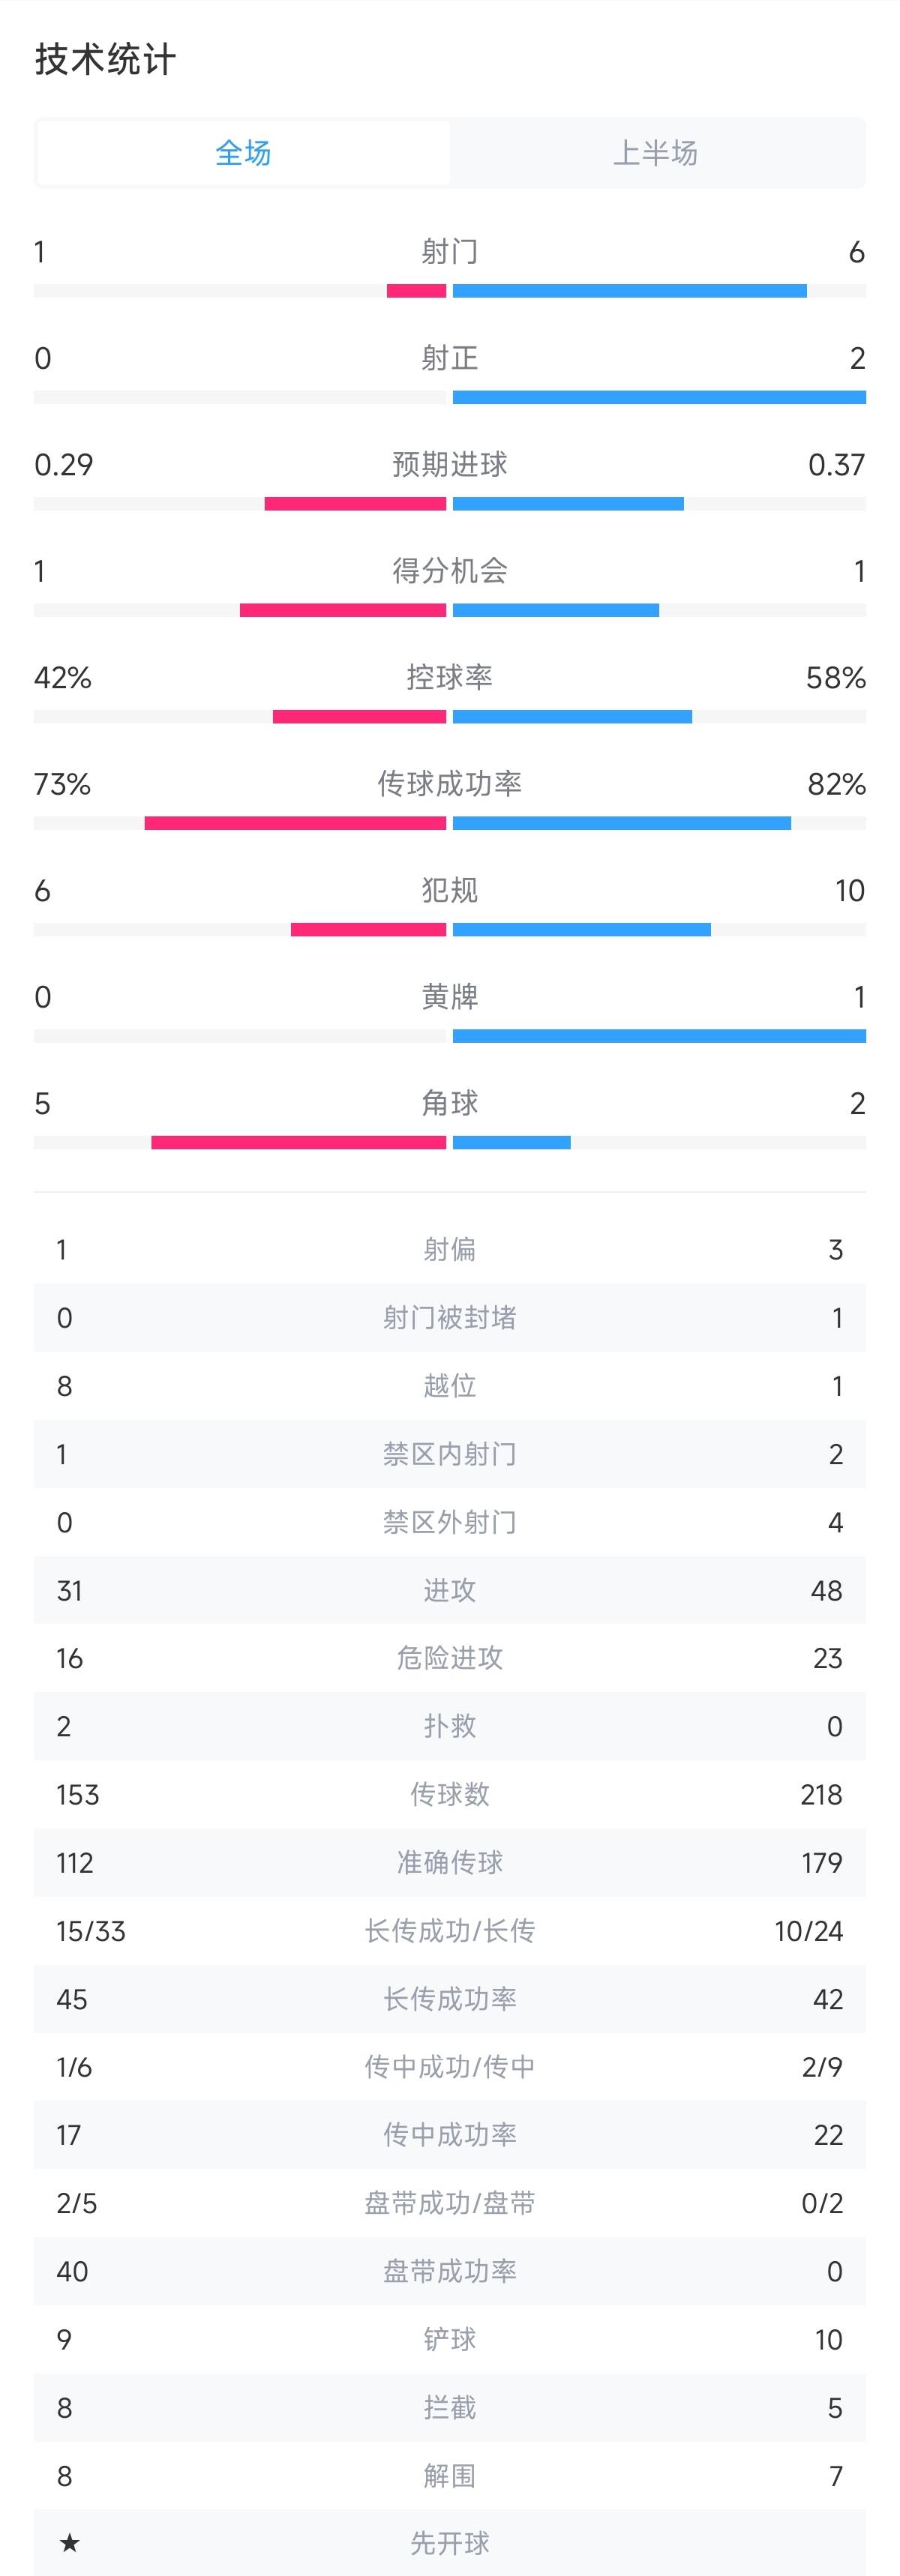900x2576 pixels.
Task: Switch to the 上半场 tab
Action: (656, 153)
